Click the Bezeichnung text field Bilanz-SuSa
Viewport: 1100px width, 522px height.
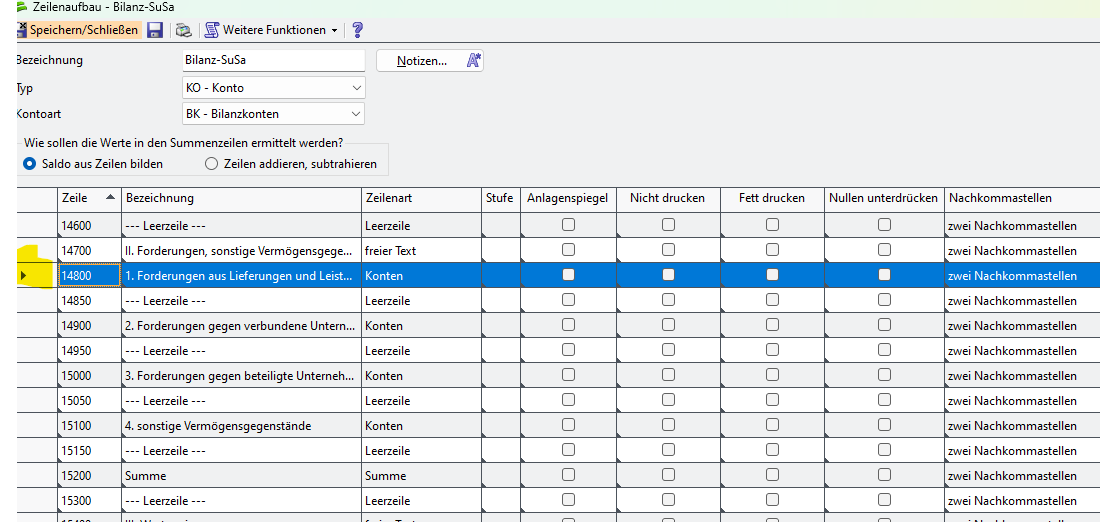[272, 61]
